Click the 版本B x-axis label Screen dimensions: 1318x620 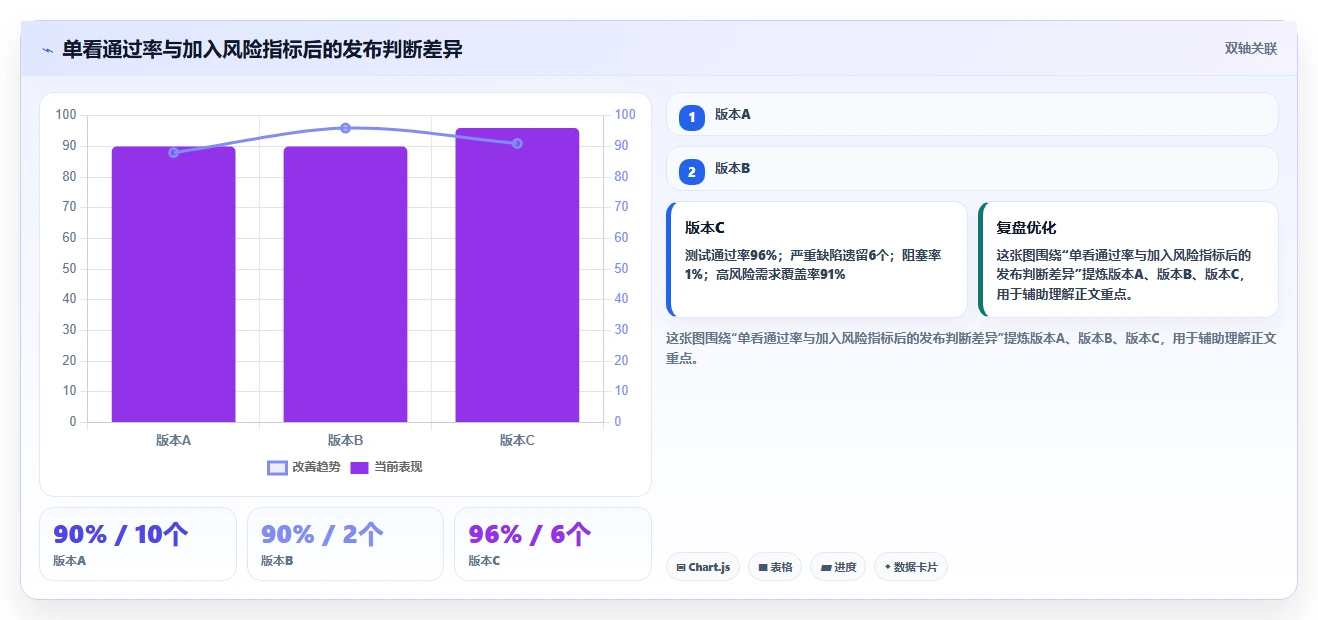point(345,440)
